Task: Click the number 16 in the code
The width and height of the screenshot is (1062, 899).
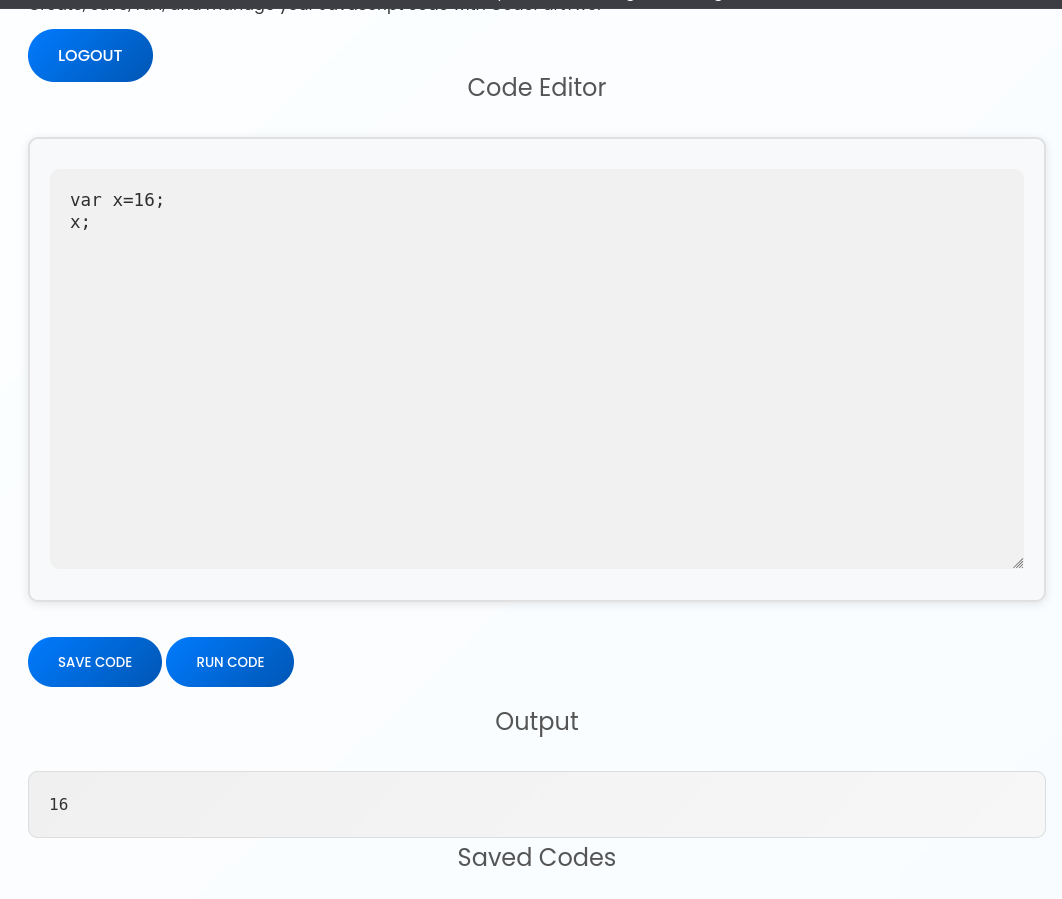Action: coord(144,200)
